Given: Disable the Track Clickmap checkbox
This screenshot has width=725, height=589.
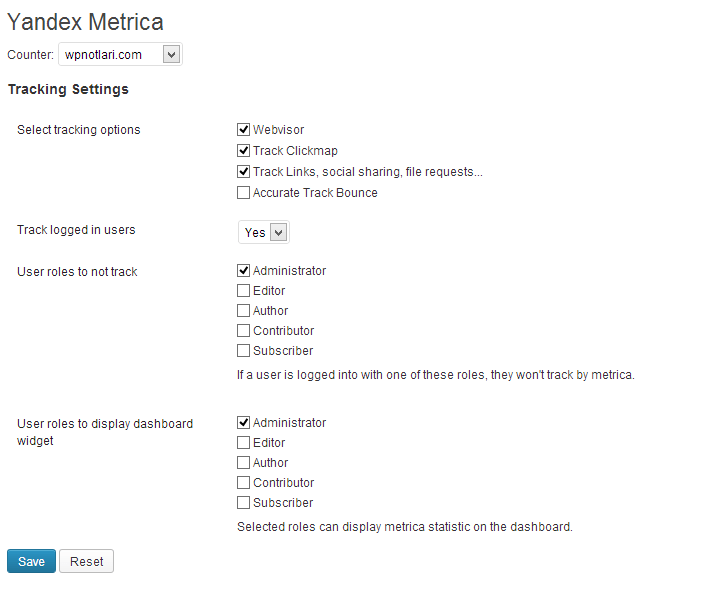Looking at the screenshot, I should pos(243,150).
